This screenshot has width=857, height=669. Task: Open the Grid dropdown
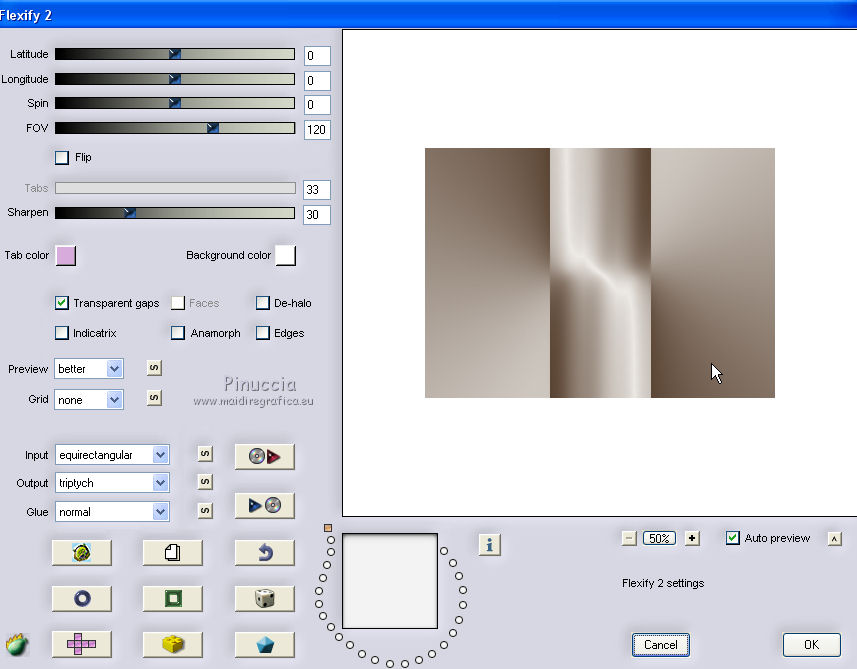(89, 400)
